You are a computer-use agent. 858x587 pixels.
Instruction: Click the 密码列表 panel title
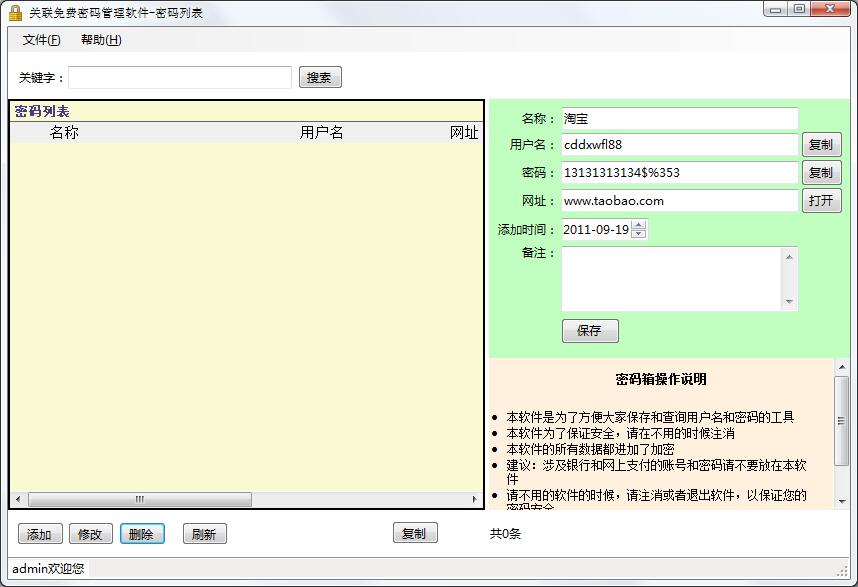[x=42, y=112]
